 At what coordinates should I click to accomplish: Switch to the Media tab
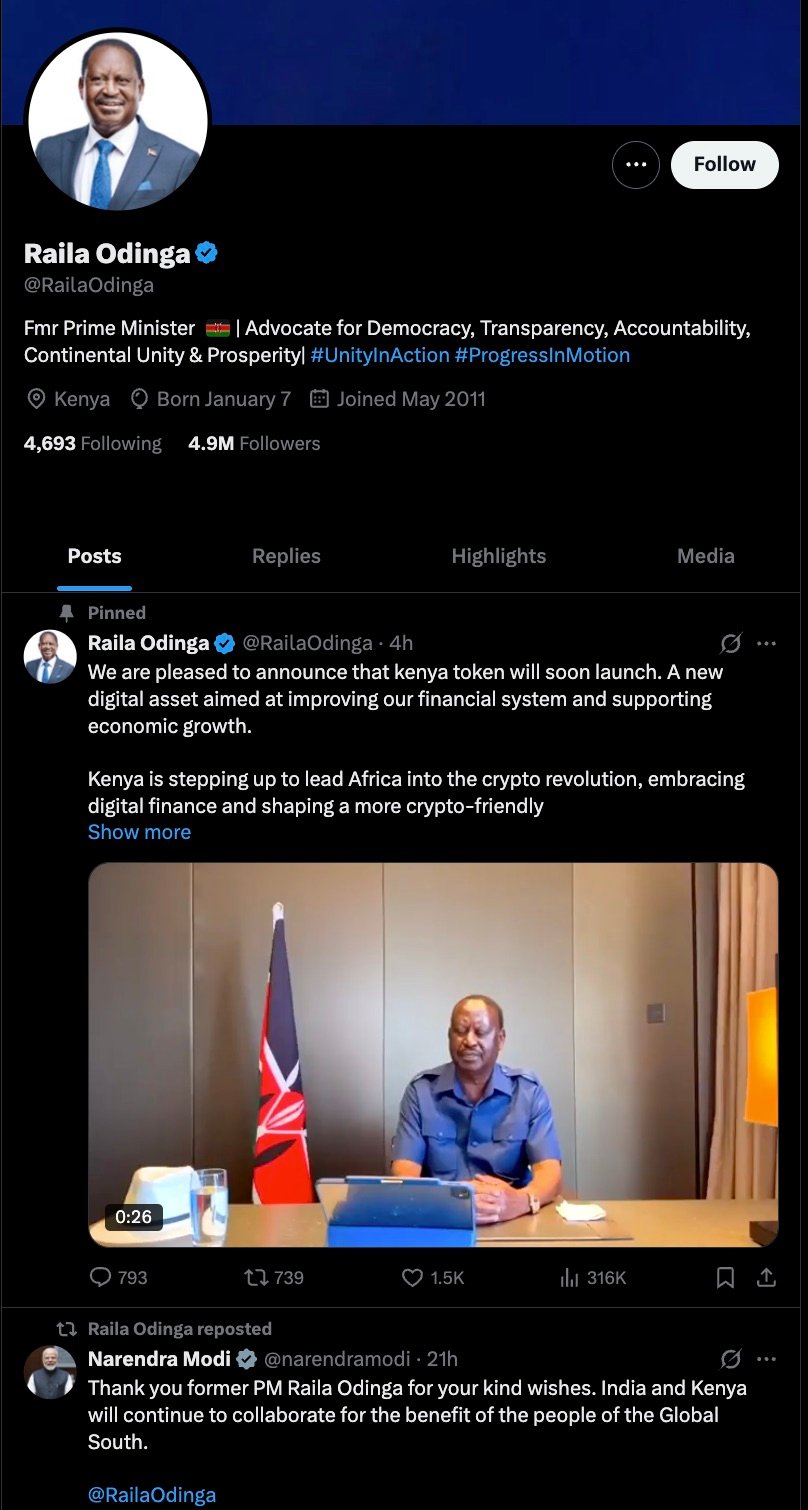[705, 556]
